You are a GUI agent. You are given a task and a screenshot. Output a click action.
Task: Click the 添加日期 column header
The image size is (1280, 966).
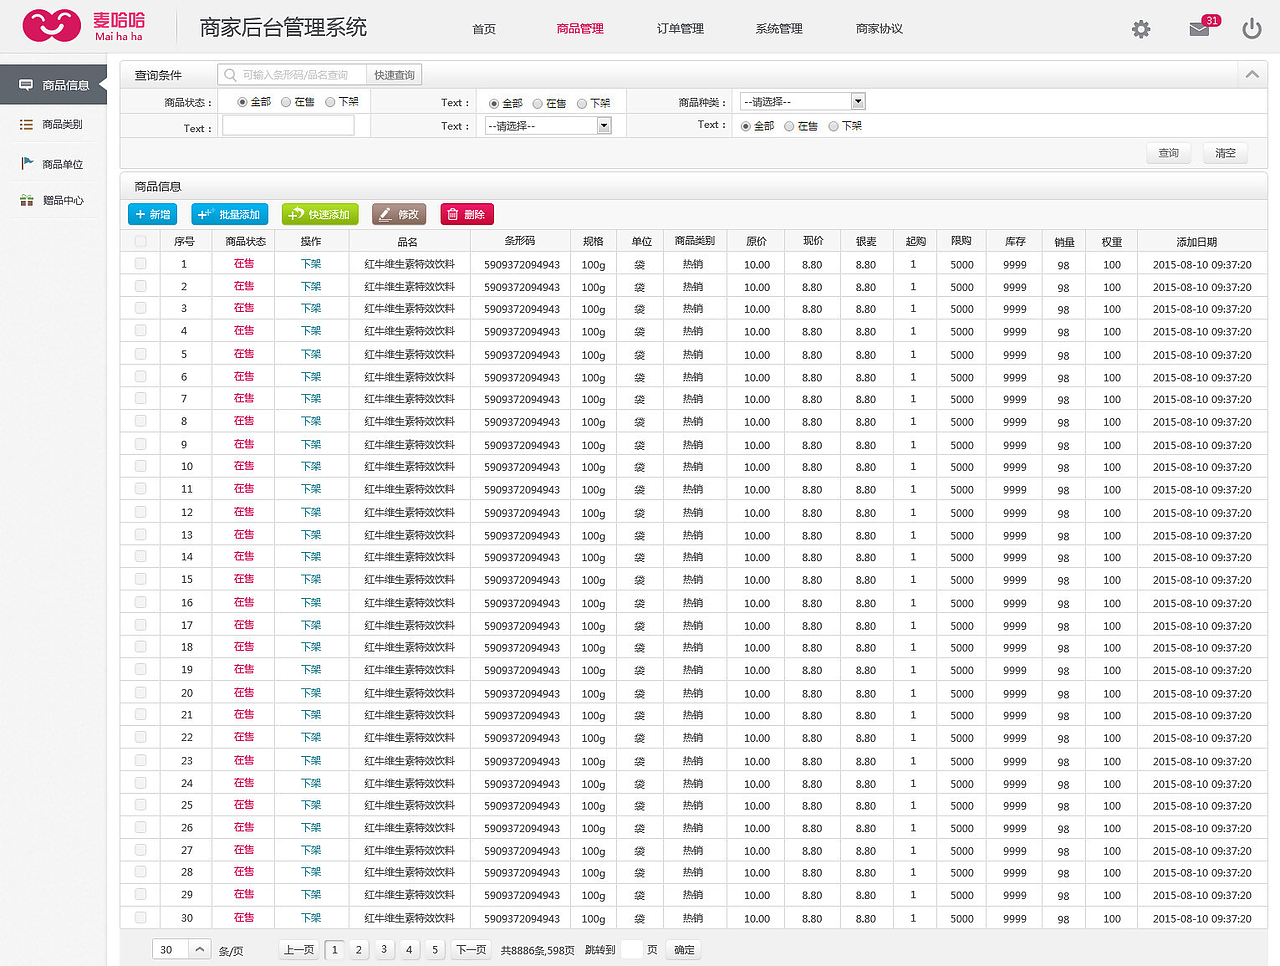pyautogui.click(x=1197, y=242)
